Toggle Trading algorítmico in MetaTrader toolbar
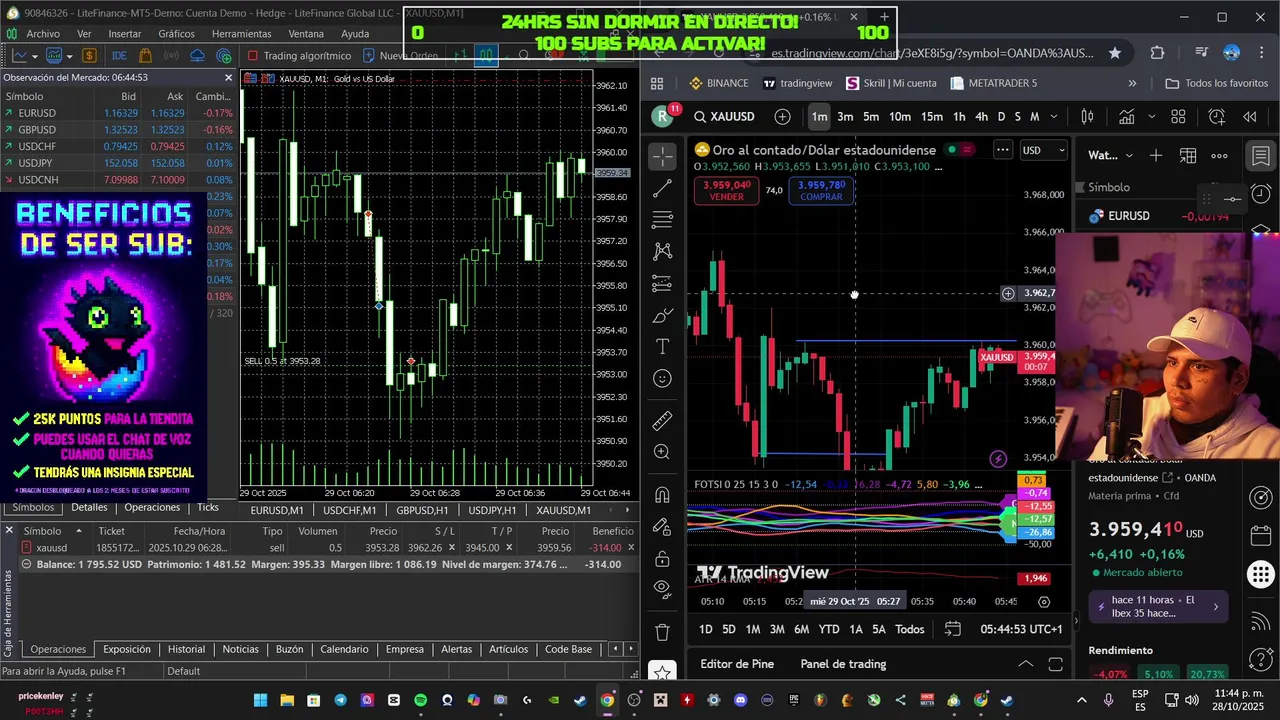 tap(299, 56)
